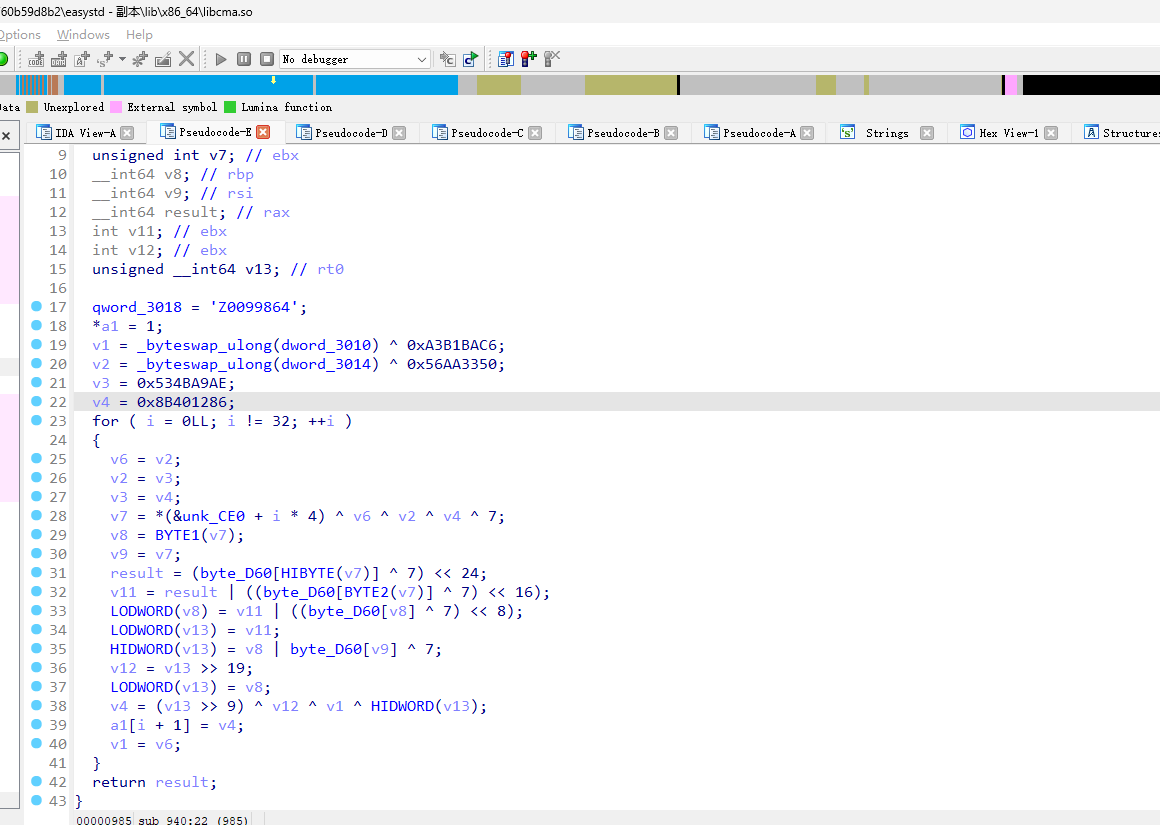This screenshot has width=1160, height=825.
Task: Select the Create Data toolbar icon
Action: click(x=58, y=59)
